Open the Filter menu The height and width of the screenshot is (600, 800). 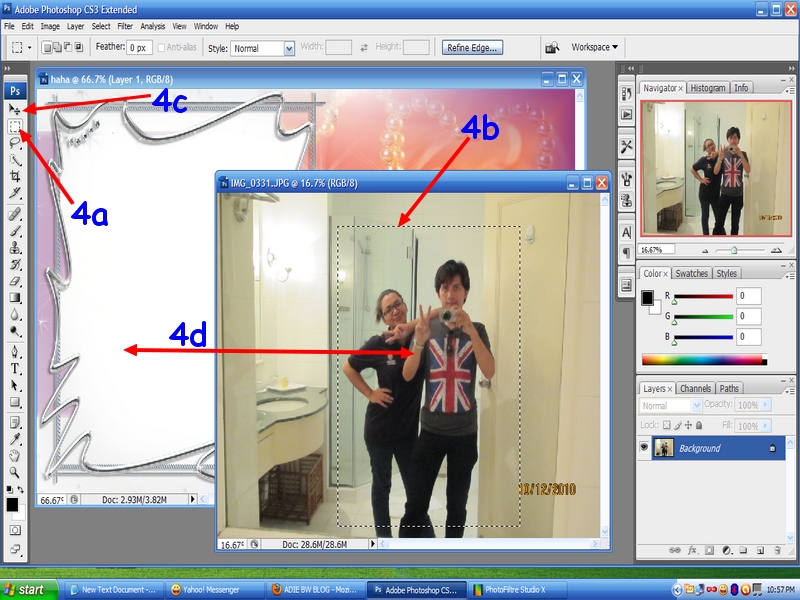pyautogui.click(x=124, y=26)
